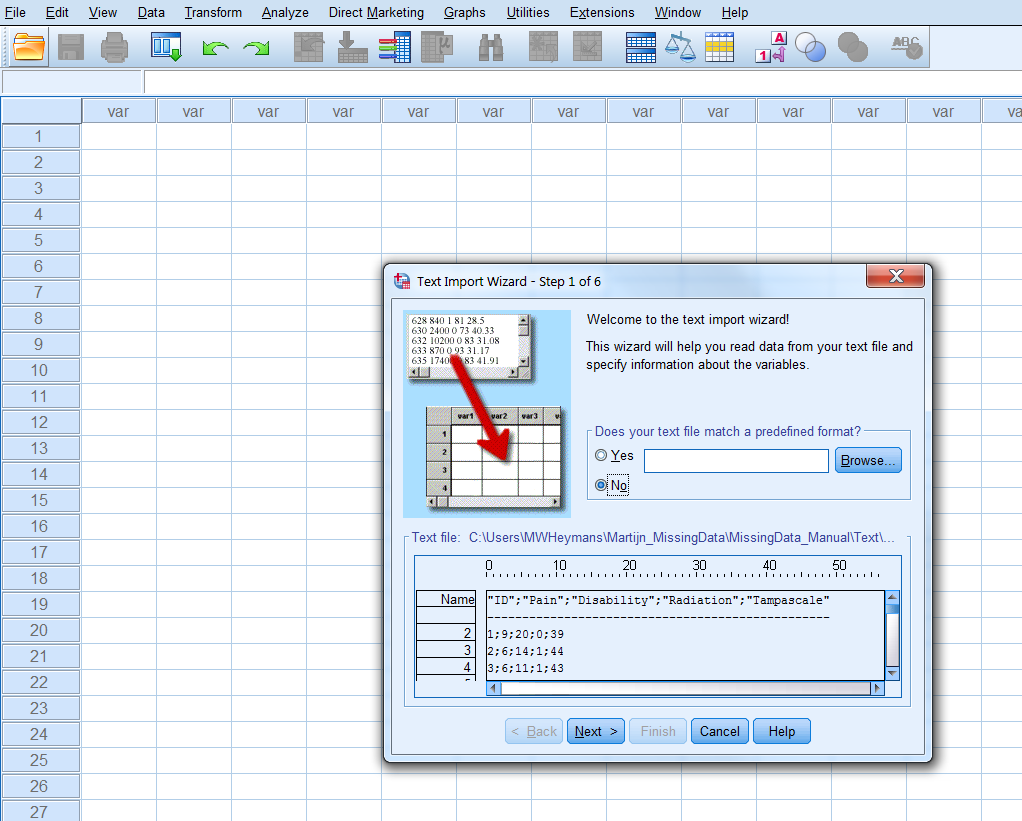Select the Yes radio button
This screenshot has width=1022, height=821.
point(601,456)
